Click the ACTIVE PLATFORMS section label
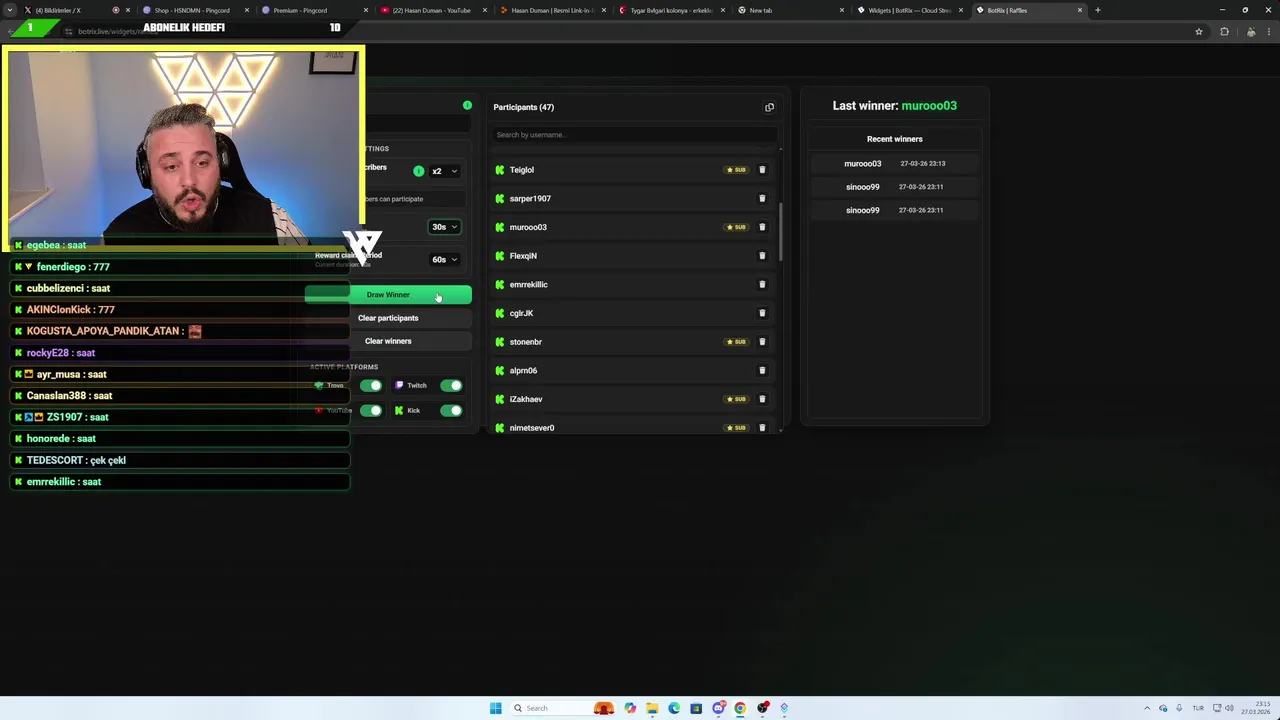Image resolution: width=1280 pixels, height=720 pixels. pos(344,367)
